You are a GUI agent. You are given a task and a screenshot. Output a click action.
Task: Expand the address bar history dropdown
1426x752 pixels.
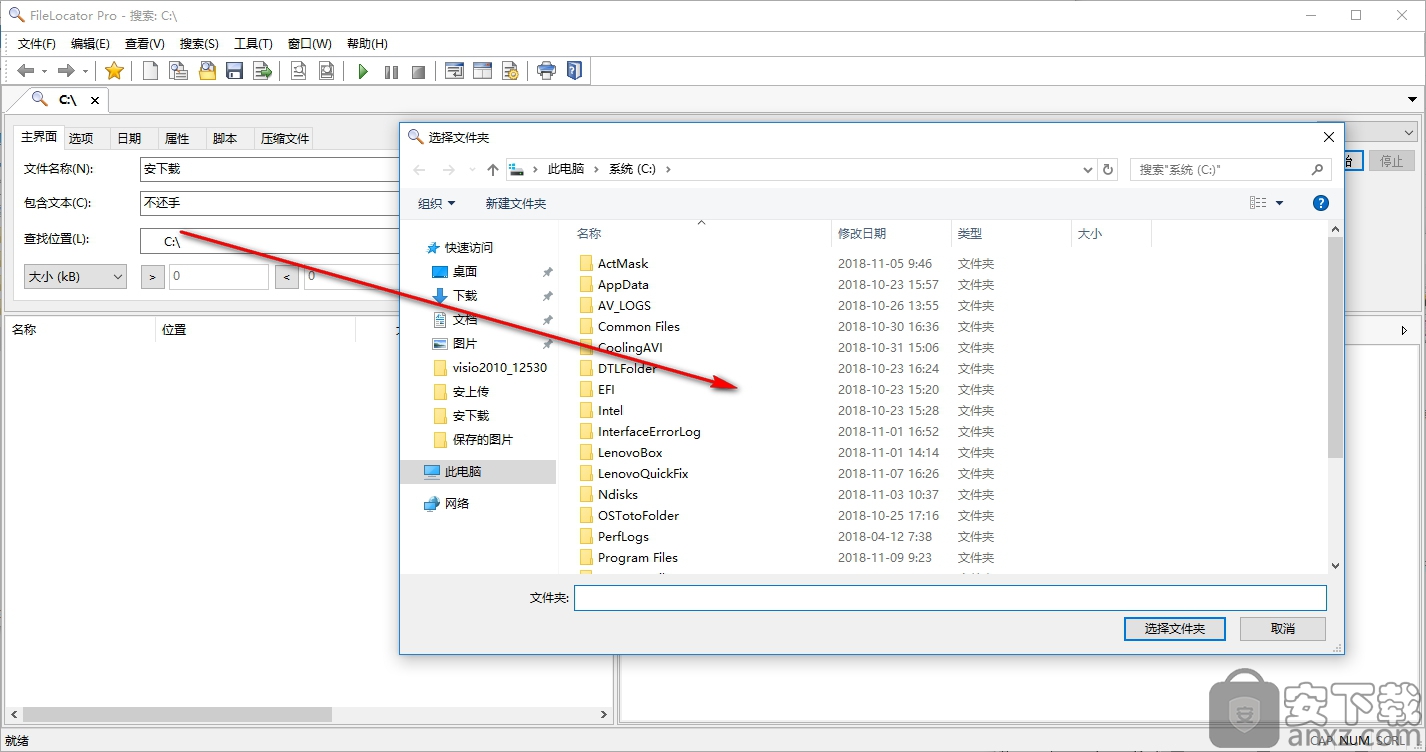click(1088, 170)
